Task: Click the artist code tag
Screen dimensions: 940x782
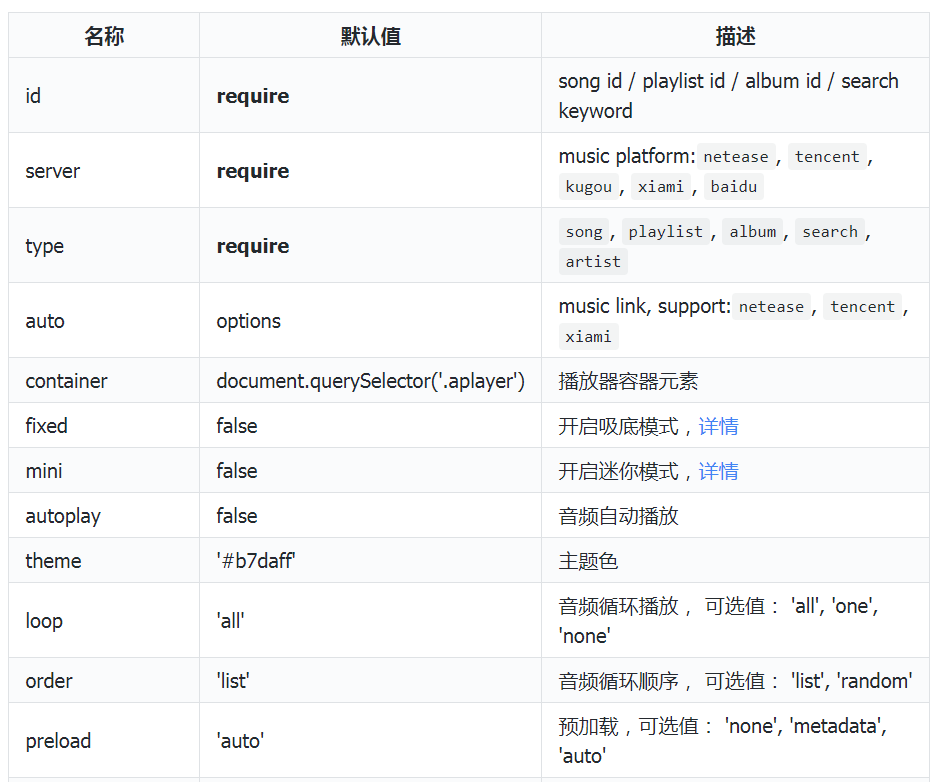Action: pos(593,262)
